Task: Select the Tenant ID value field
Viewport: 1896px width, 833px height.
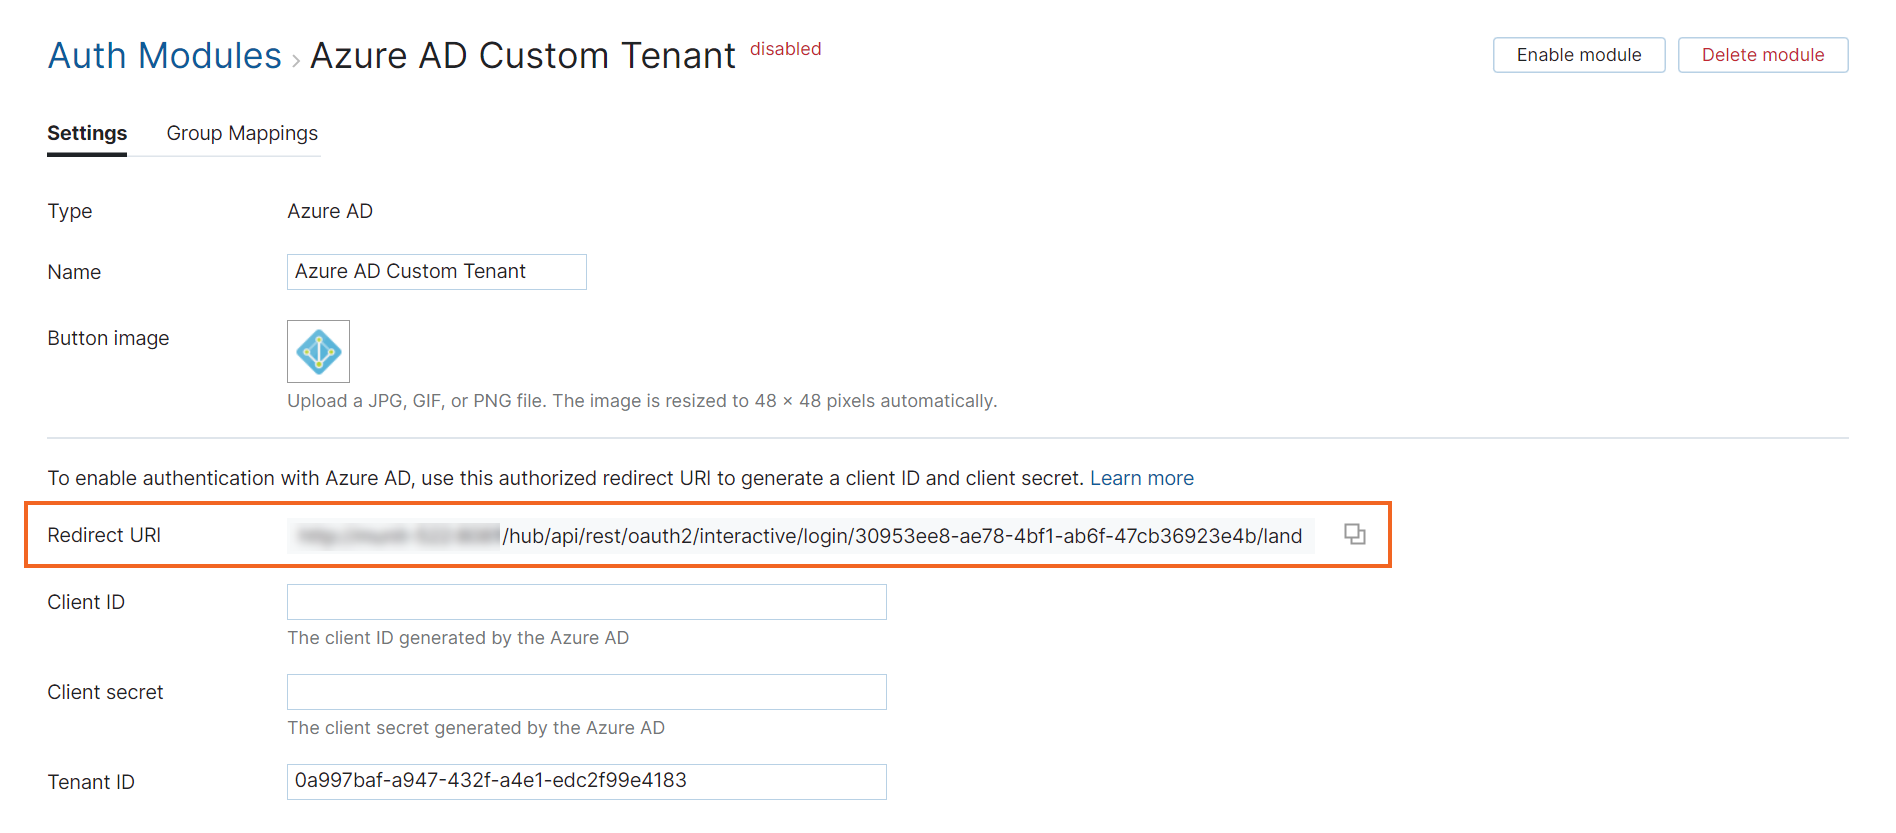Action: pos(586,781)
